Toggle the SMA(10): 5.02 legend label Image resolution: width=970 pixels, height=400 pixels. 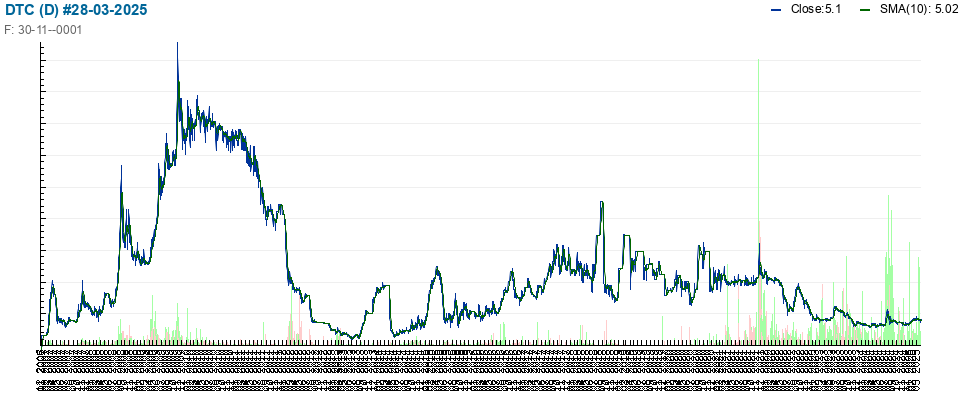[x=919, y=10]
